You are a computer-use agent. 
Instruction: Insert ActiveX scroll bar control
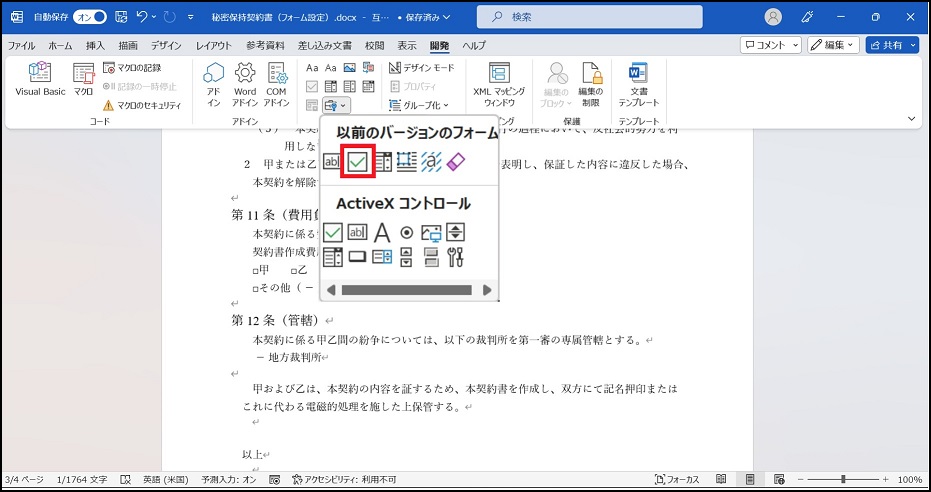tap(407, 257)
